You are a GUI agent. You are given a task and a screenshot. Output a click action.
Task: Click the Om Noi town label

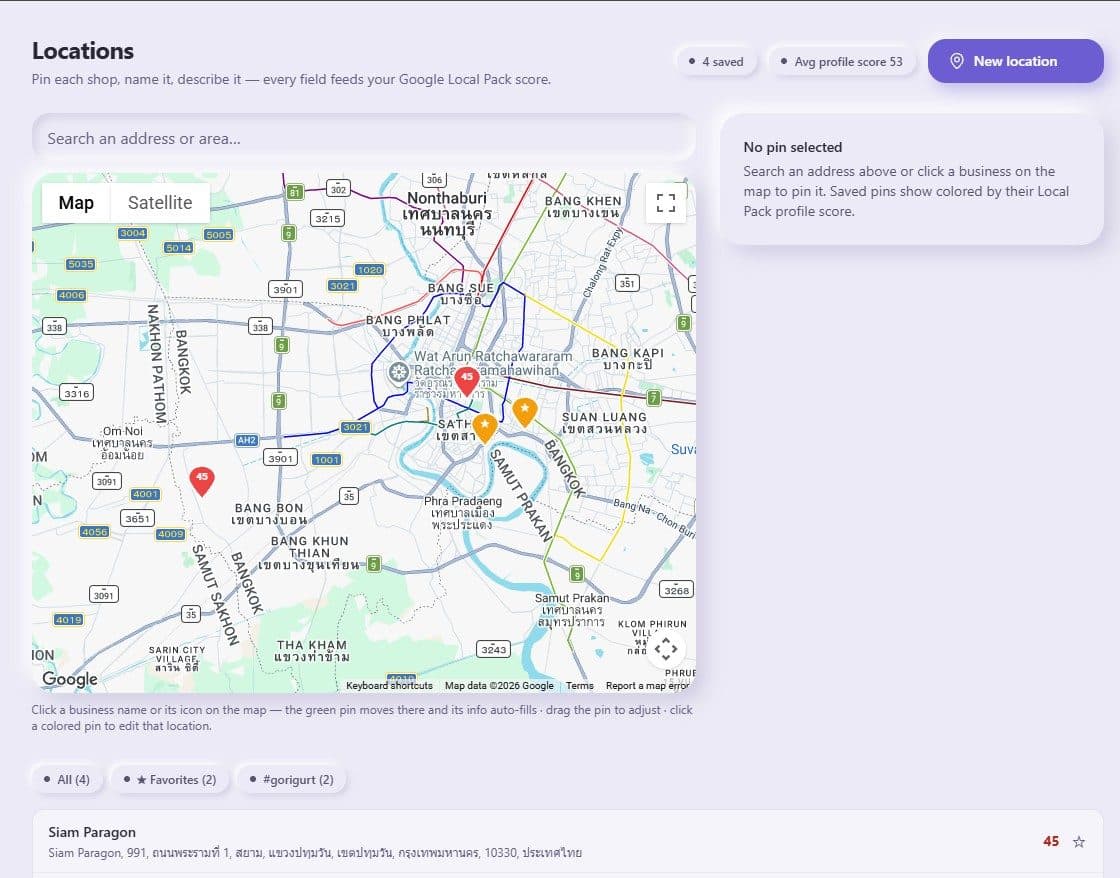tap(122, 442)
